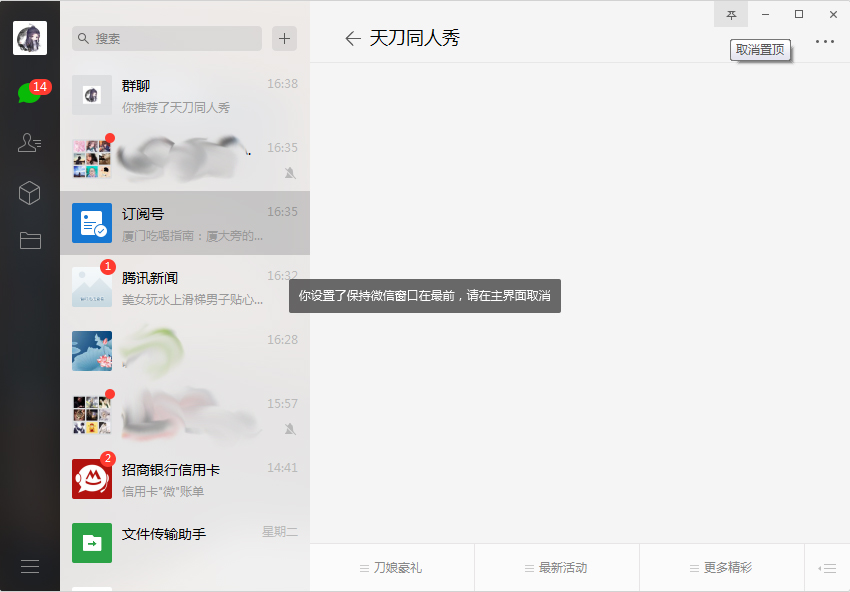Toggle the keep-window-on-top pin icon
The image size is (850, 592).
733,14
